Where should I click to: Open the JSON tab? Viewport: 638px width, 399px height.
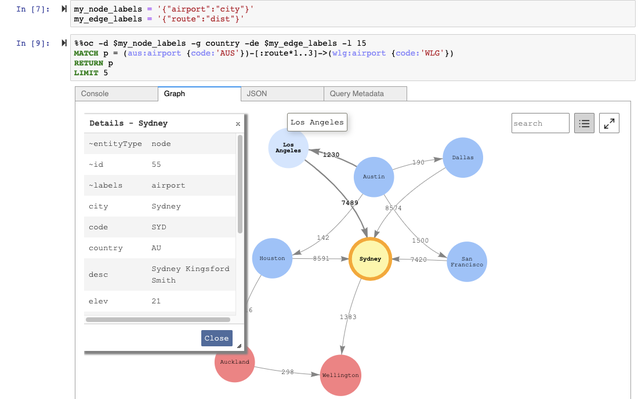tap(282, 94)
